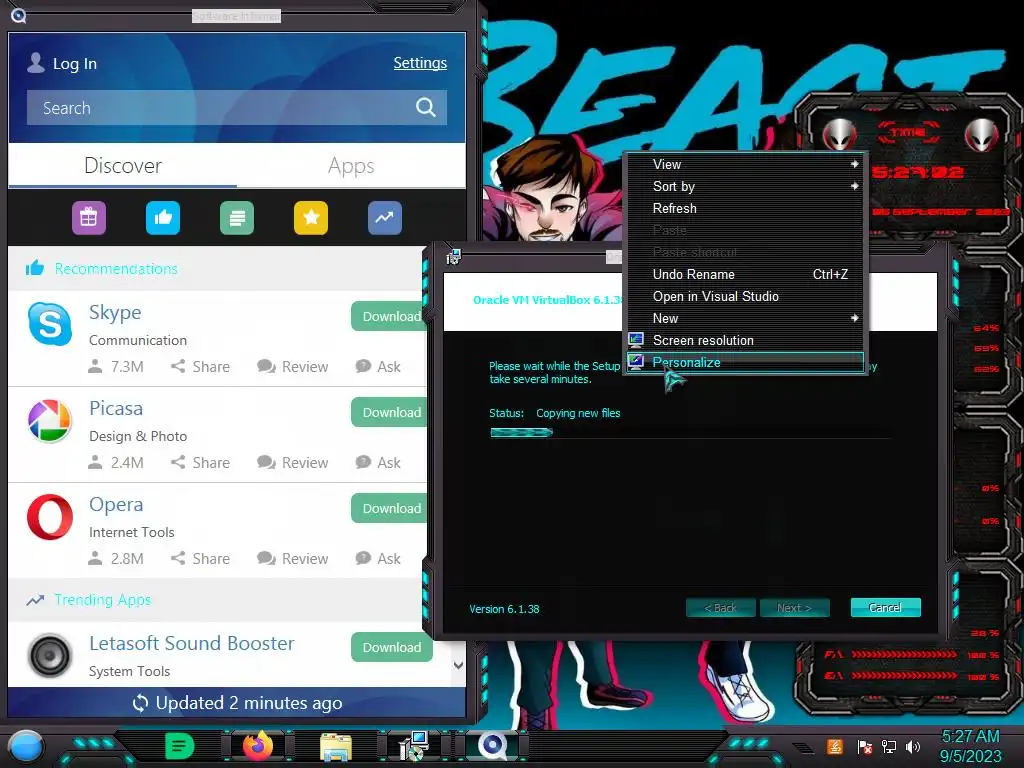This screenshot has width=1024, height=768.
Task: Switch to the Discover tab
Action: [x=123, y=166]
